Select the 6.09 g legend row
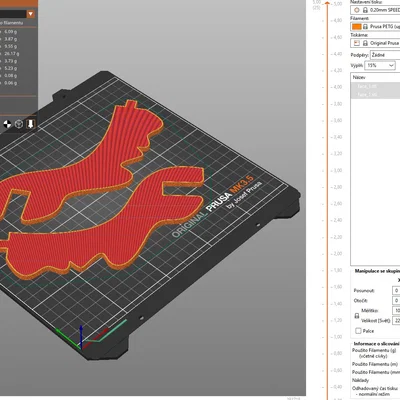This screenshot has width=400, height=400. pyautogui.click(x=10, y=32)
